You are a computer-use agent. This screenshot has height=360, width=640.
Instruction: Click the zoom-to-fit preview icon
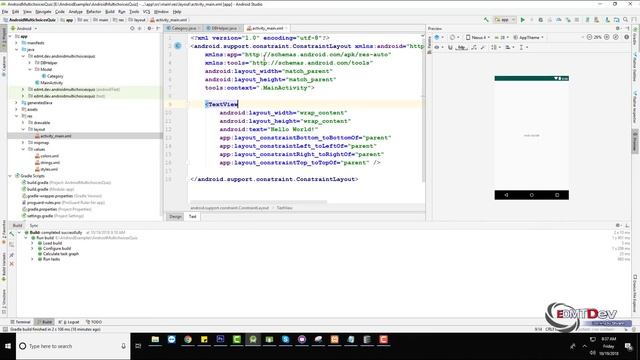tap(616, 37)
